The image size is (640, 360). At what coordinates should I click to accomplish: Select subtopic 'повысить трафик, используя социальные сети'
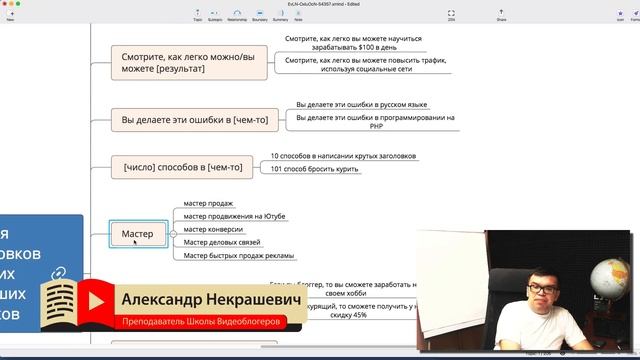pos(366,64)
